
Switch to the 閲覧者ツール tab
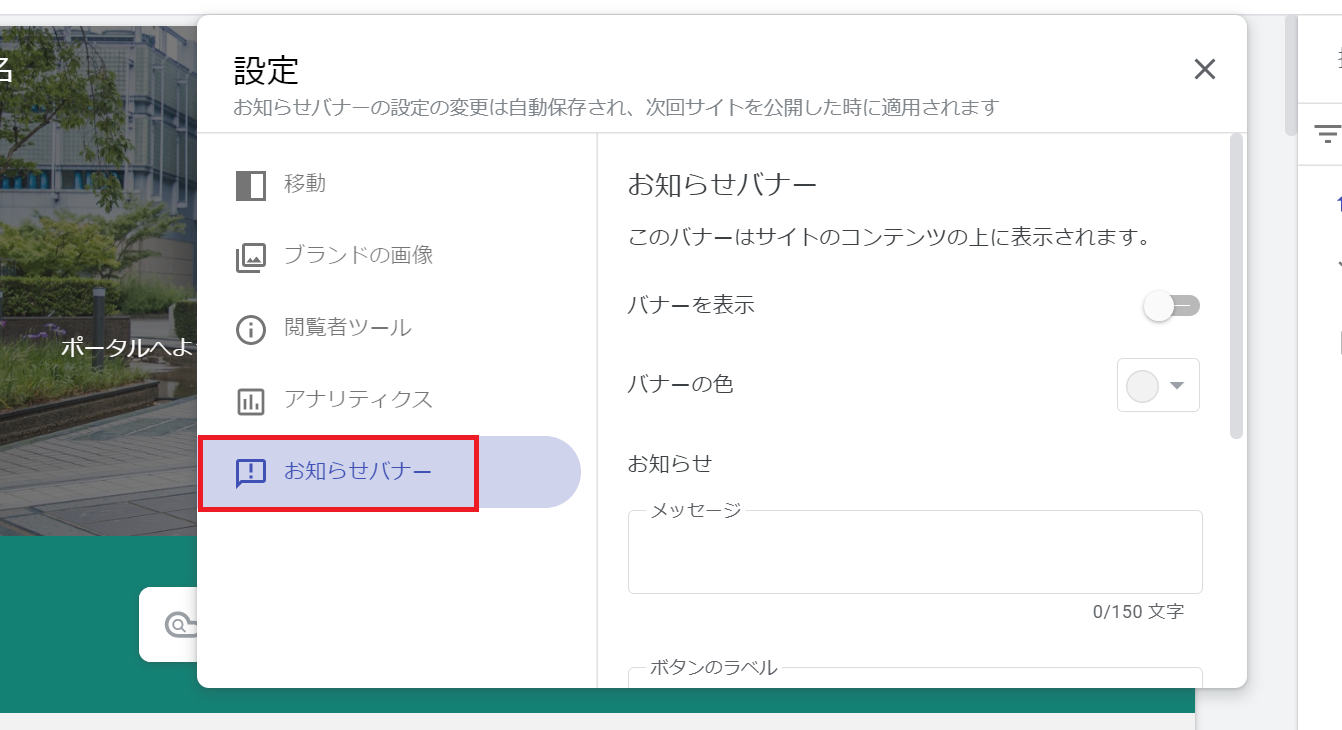pyautogui.click(x=347, y=328)
